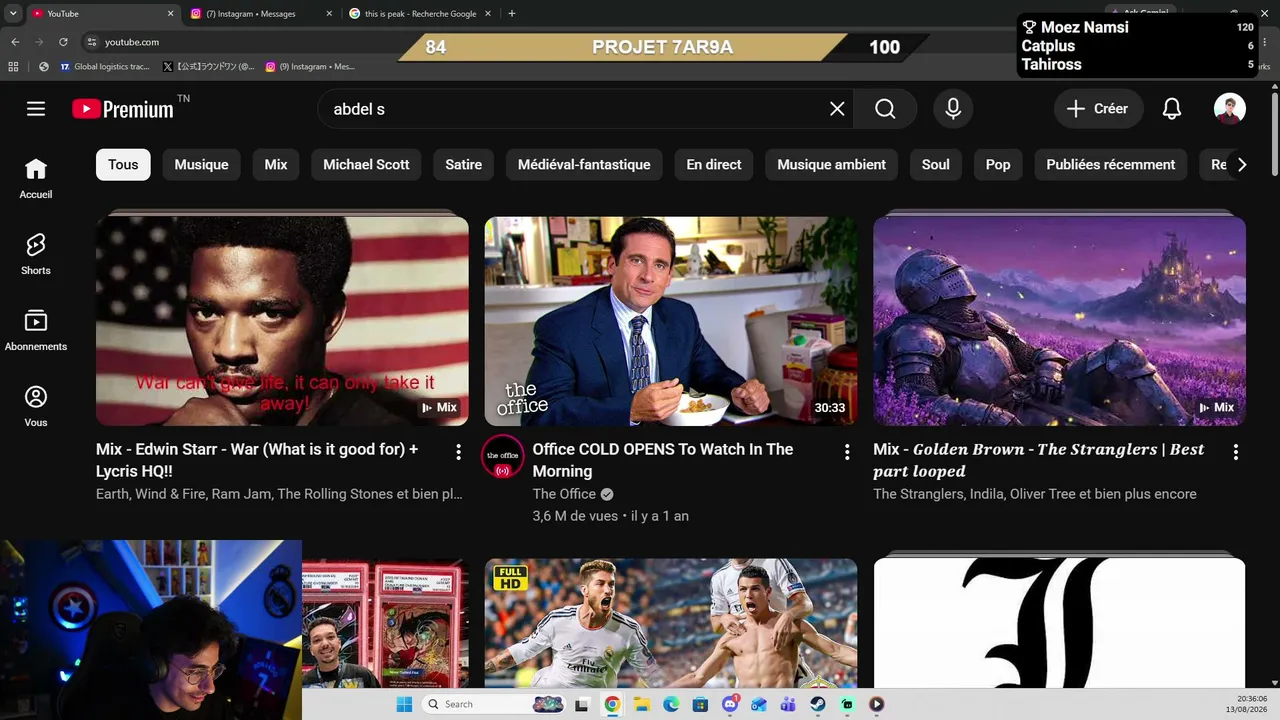1280x720 pixels.
Task: Clear the search box text with X
Action: coord(837,109)
